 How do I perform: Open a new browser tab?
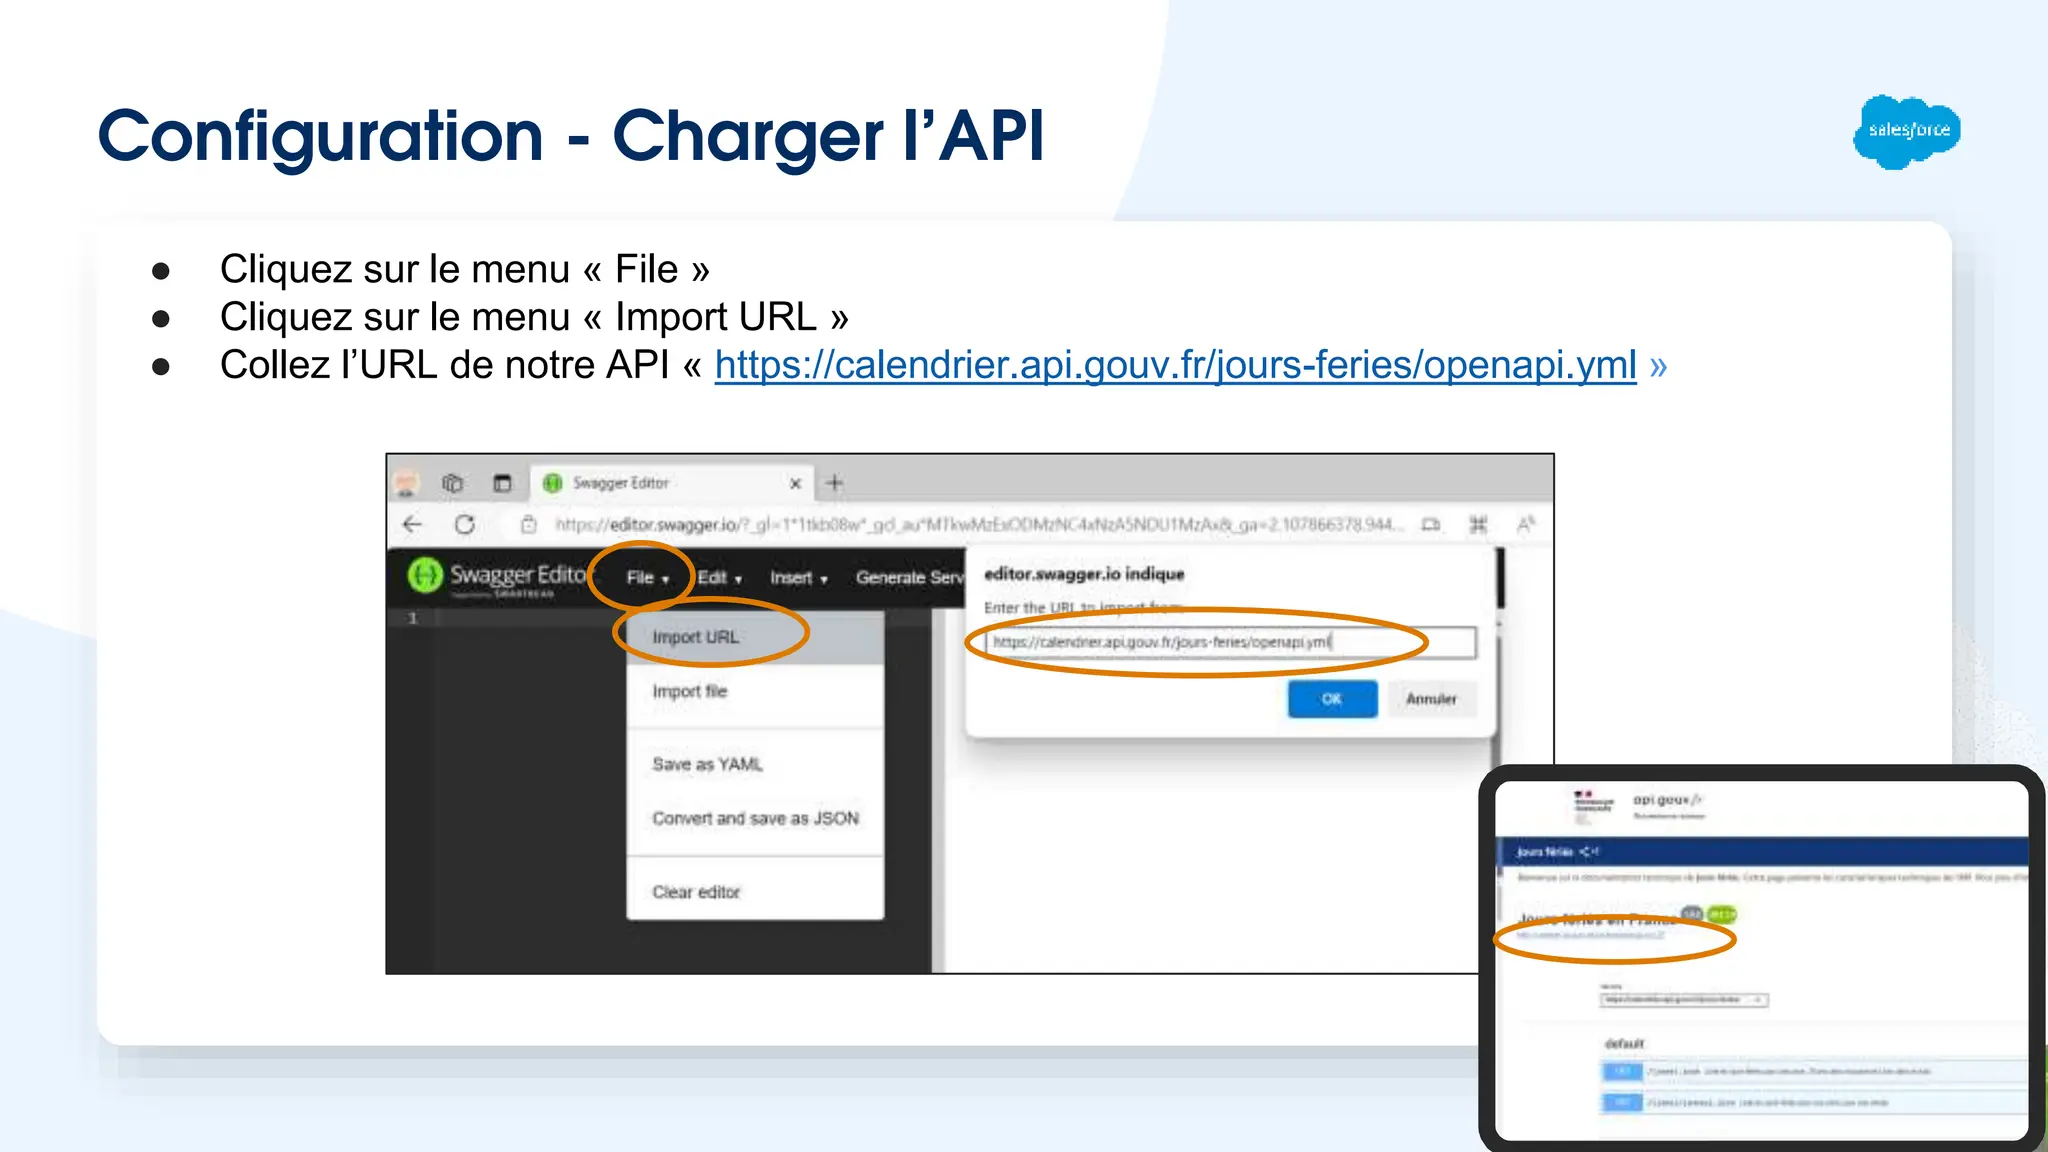click(x=834, y=484)
